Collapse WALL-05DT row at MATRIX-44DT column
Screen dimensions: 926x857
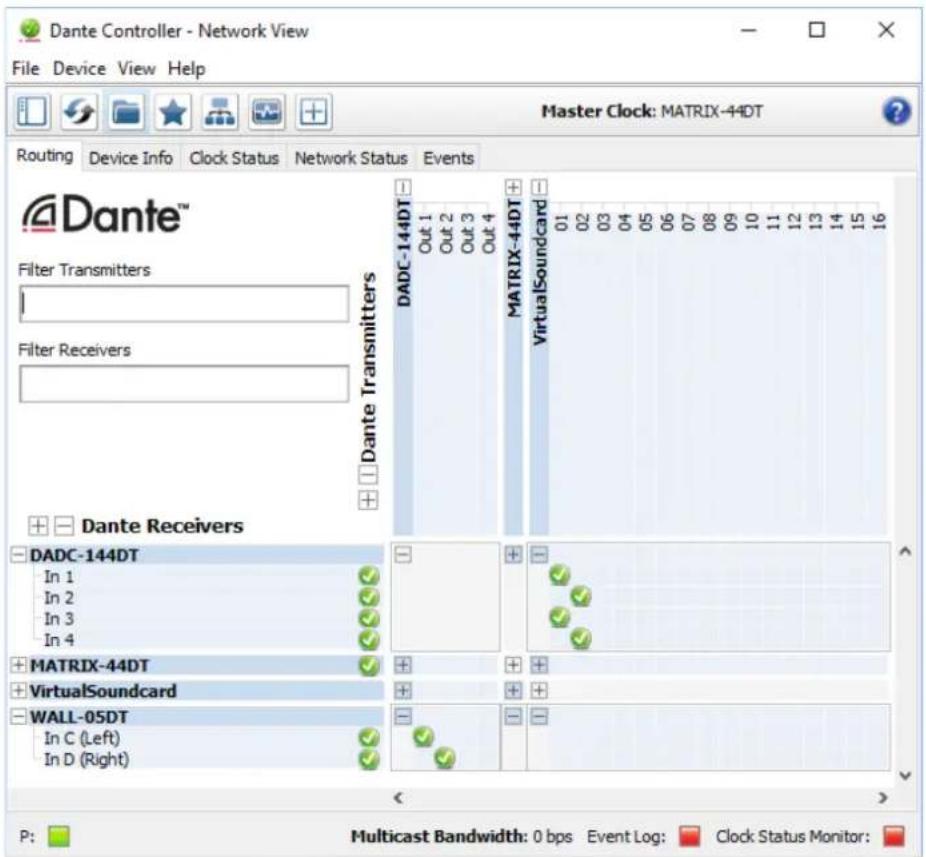tap(513, 716)
